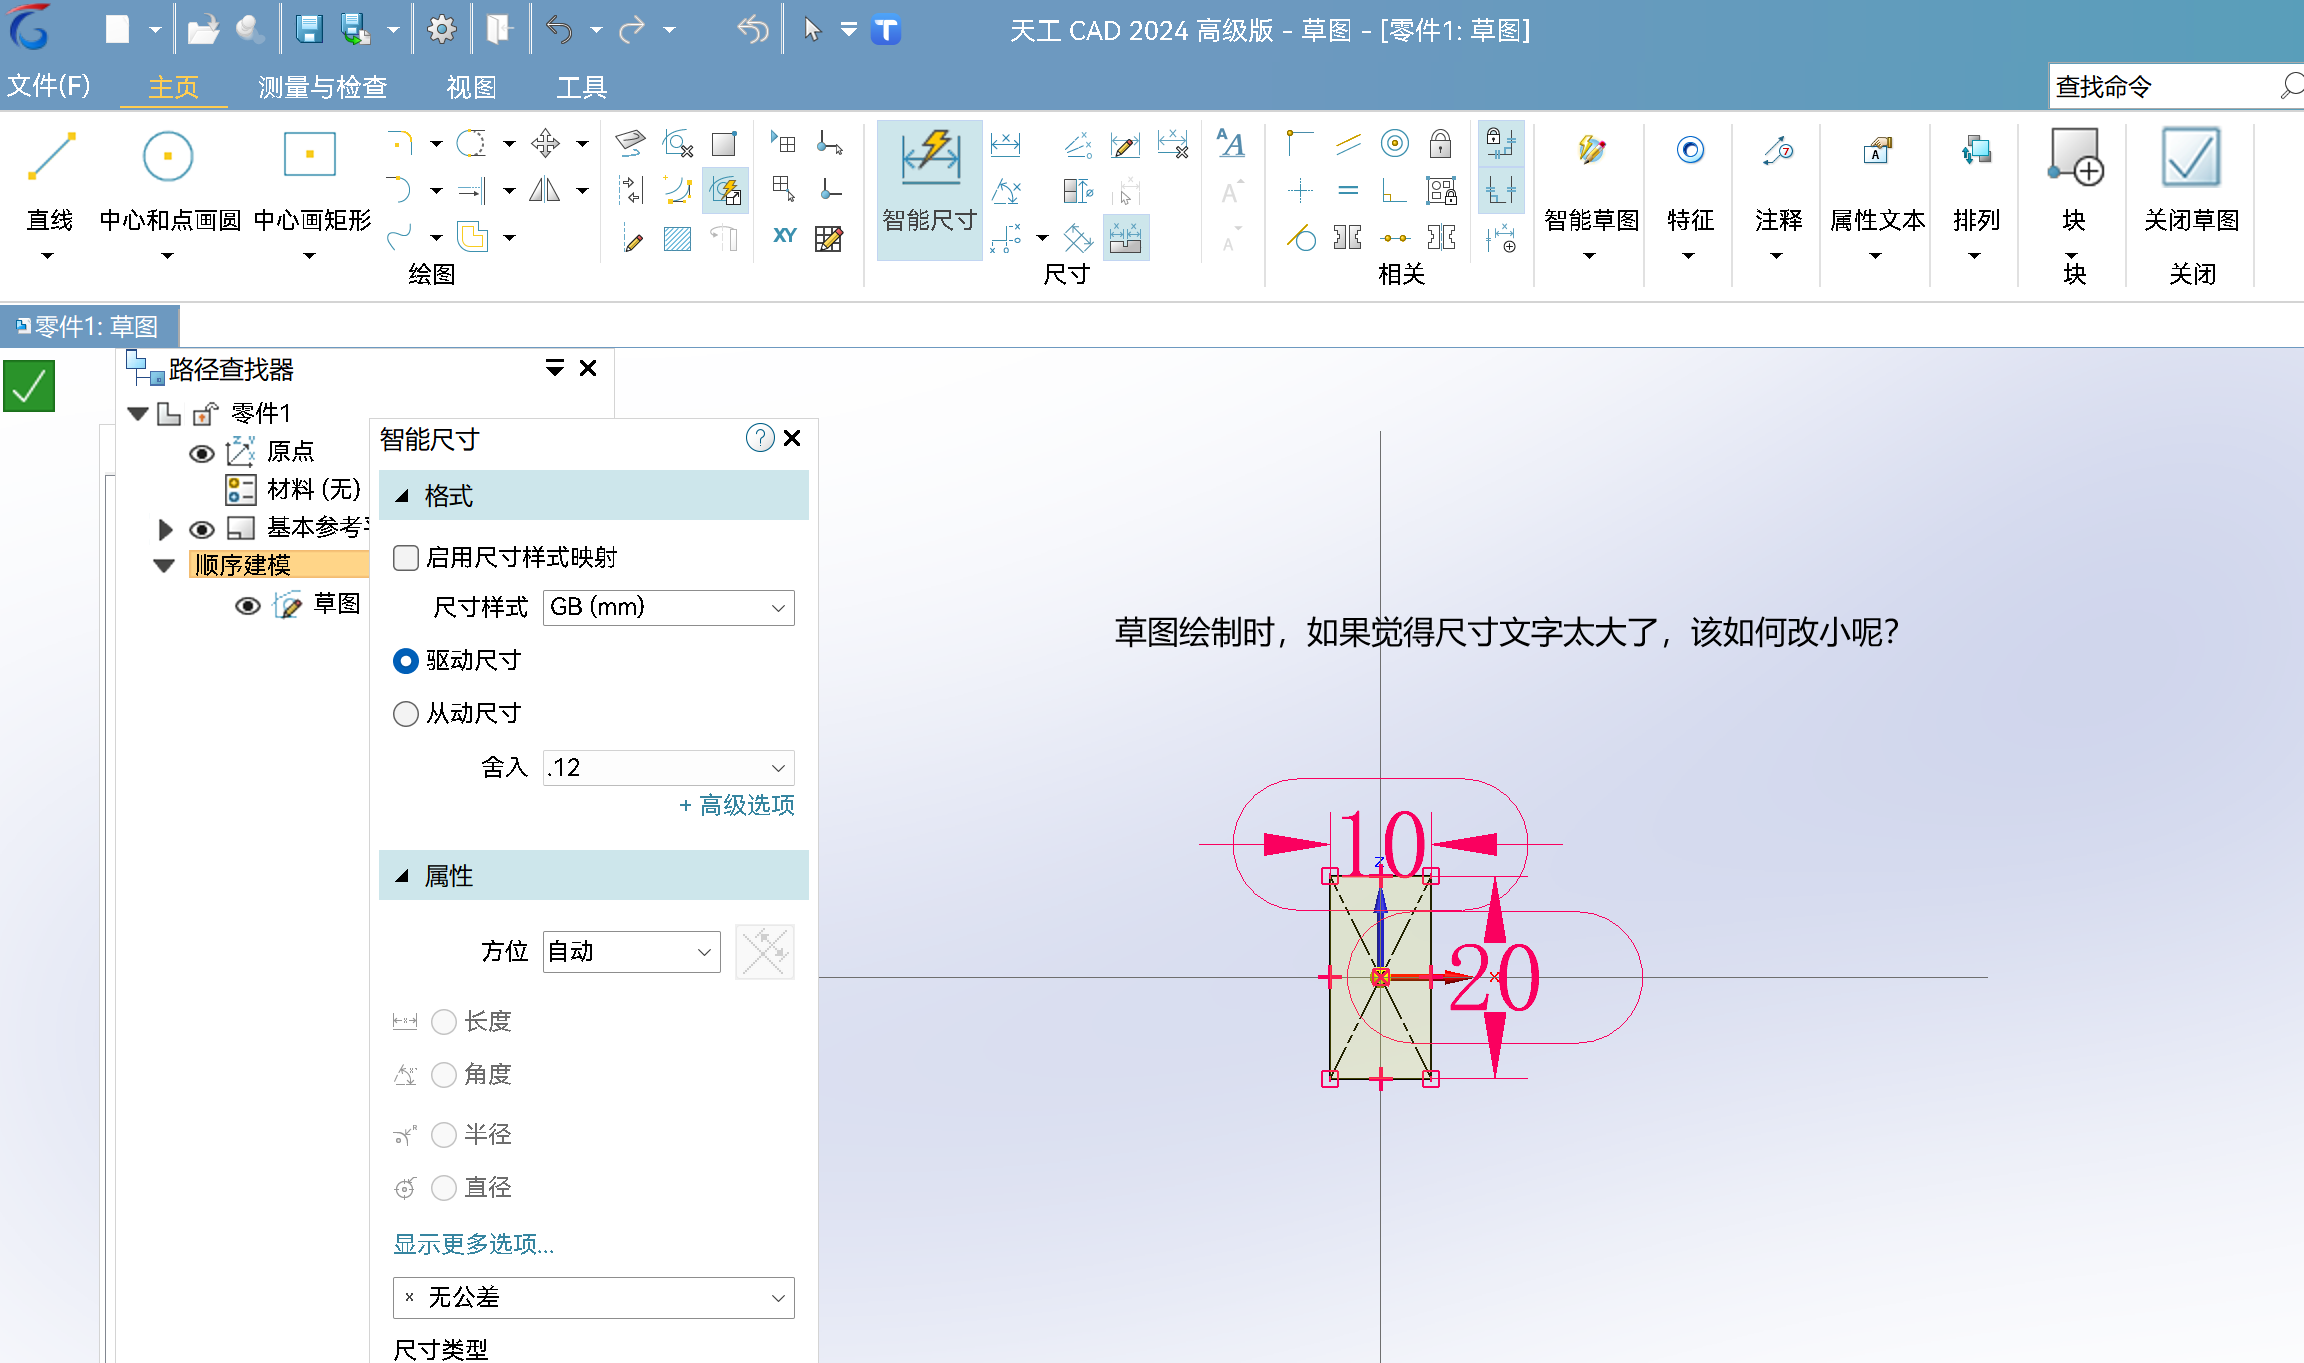Click the Save icon in quick access toolbar
The width and height of the screenshot is (2304, 1363).
pyautogui.click(x=309, y=30)
